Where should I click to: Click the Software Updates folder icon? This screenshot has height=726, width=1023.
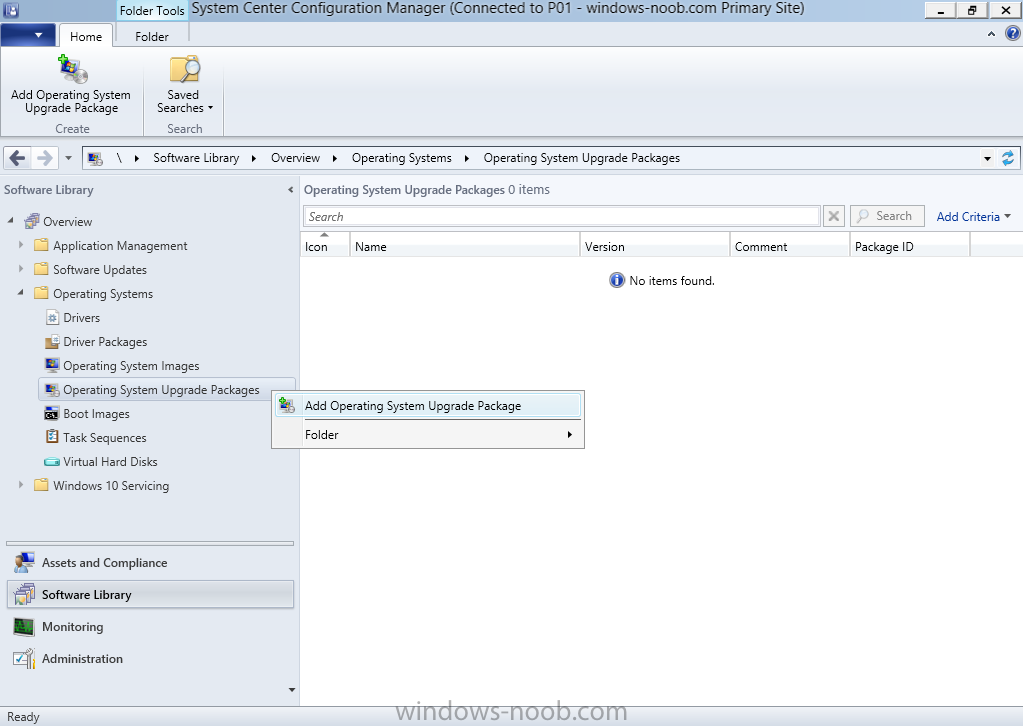(41, 269)
